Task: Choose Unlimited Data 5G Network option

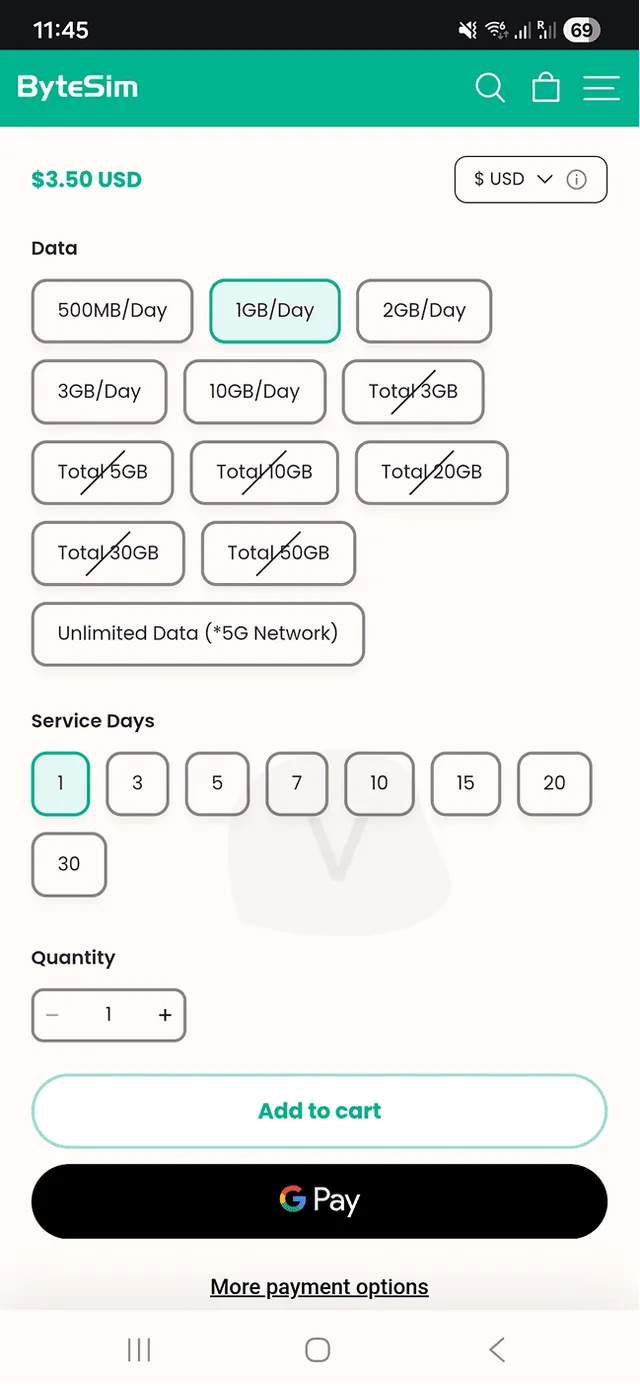Action: pyautogui.click(x=198, y=633)
